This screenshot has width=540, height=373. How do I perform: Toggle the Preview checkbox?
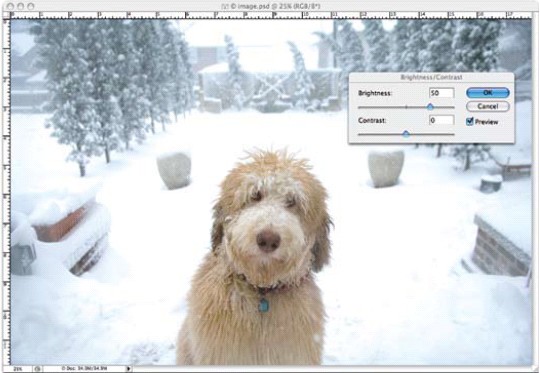(x=470, y=121)
